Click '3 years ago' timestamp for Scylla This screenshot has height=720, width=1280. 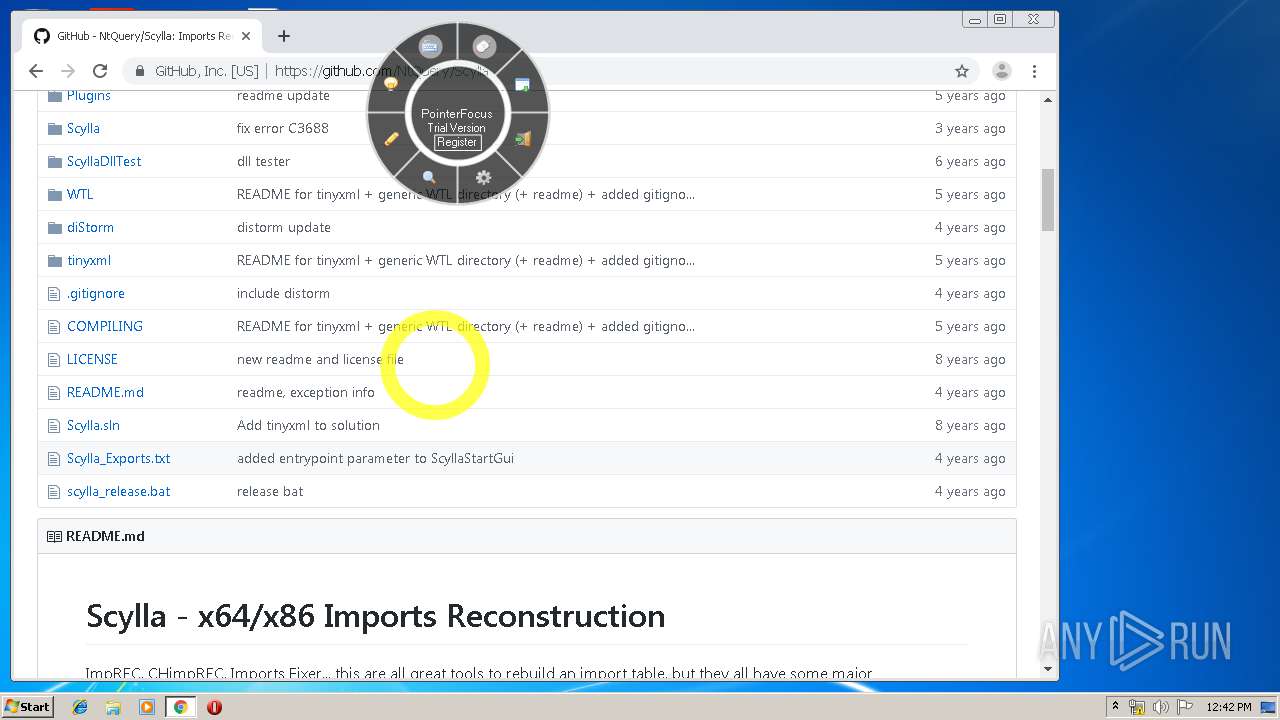(970, 128)
